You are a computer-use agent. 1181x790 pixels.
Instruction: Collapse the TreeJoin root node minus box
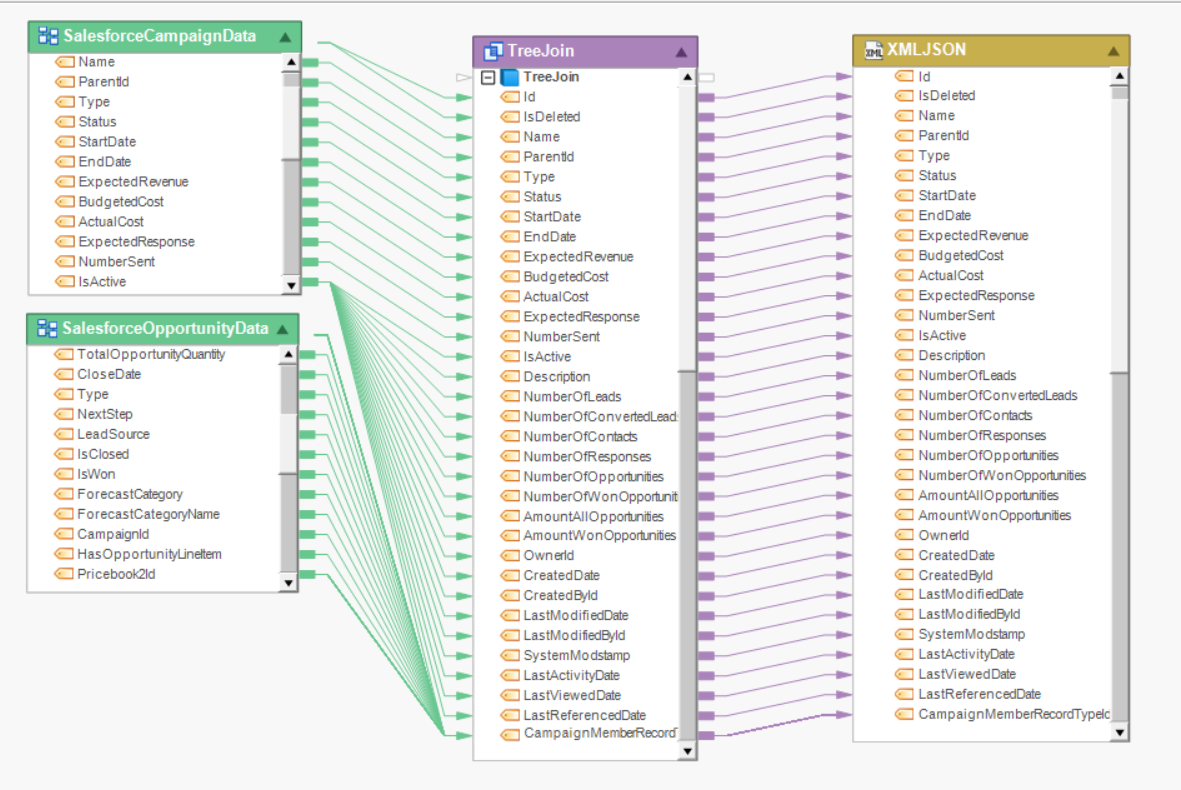488,77
